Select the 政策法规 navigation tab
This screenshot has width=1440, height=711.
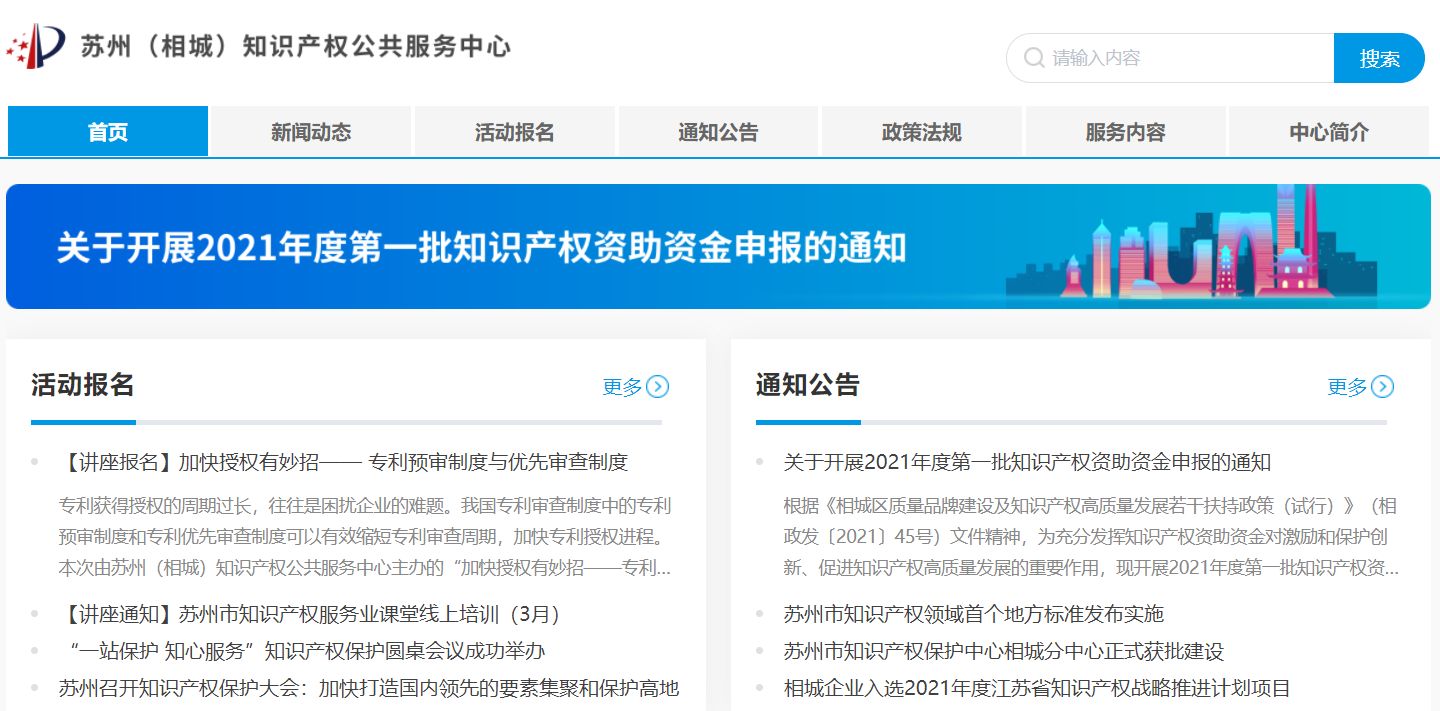tap(922, 132)
